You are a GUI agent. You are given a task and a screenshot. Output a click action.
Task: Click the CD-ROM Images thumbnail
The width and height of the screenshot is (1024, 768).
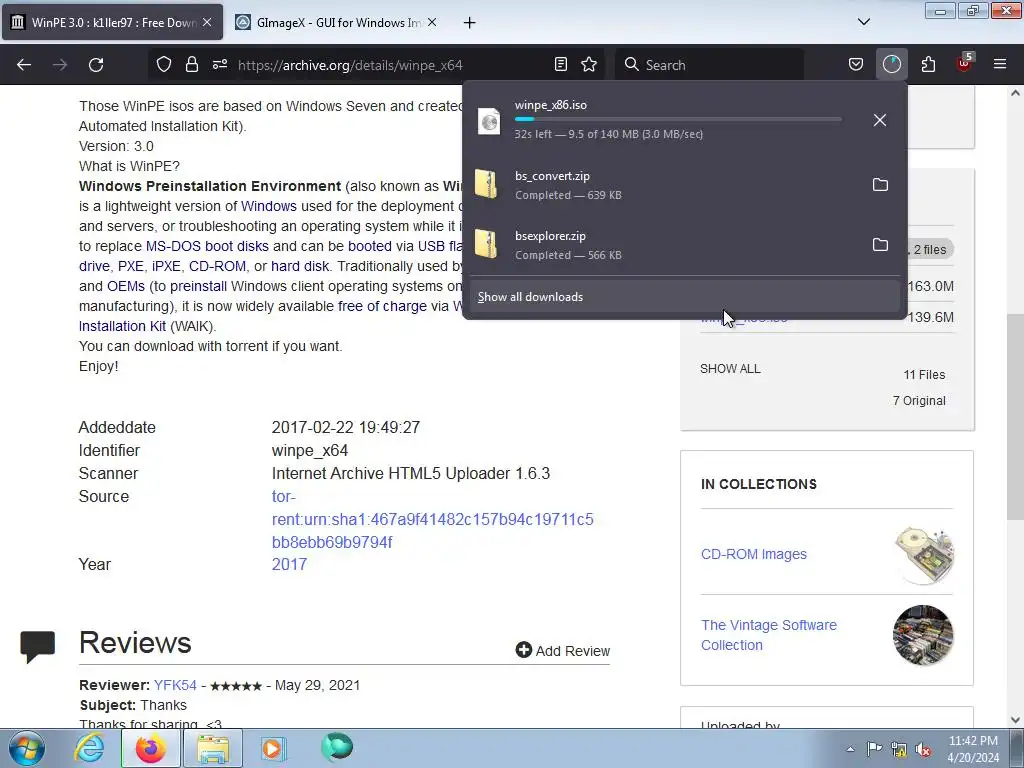(923, 554)
